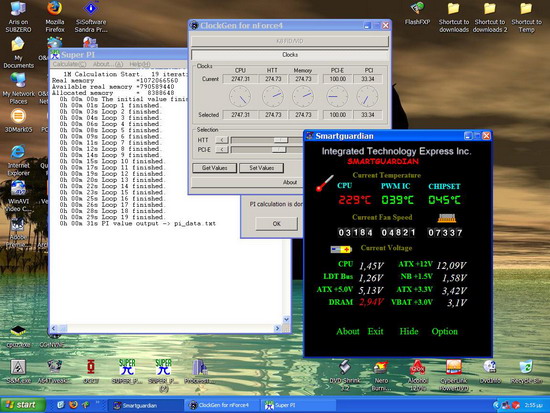Click About in Smartguardian
The height and width of the screenshot is (413, 550).
[348, 331]
